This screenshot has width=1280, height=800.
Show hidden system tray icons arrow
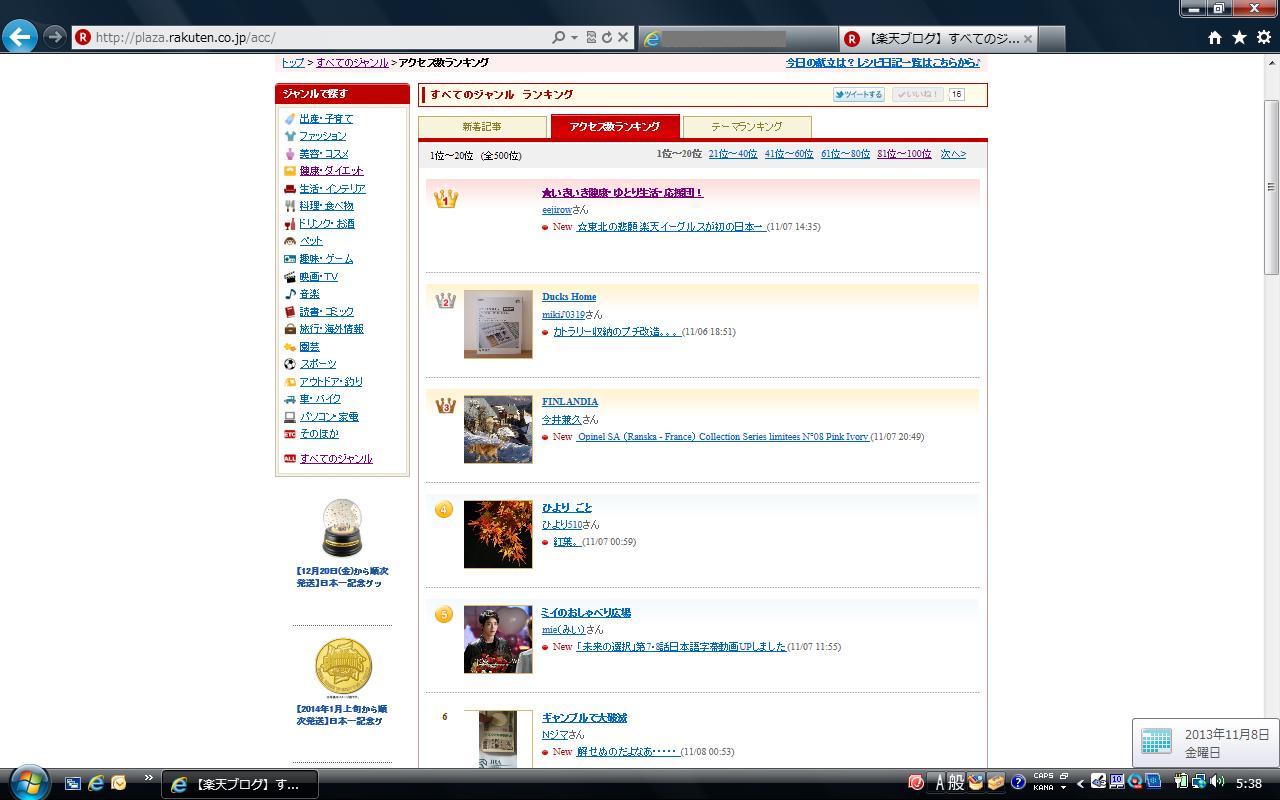(x=1080, y=783)
